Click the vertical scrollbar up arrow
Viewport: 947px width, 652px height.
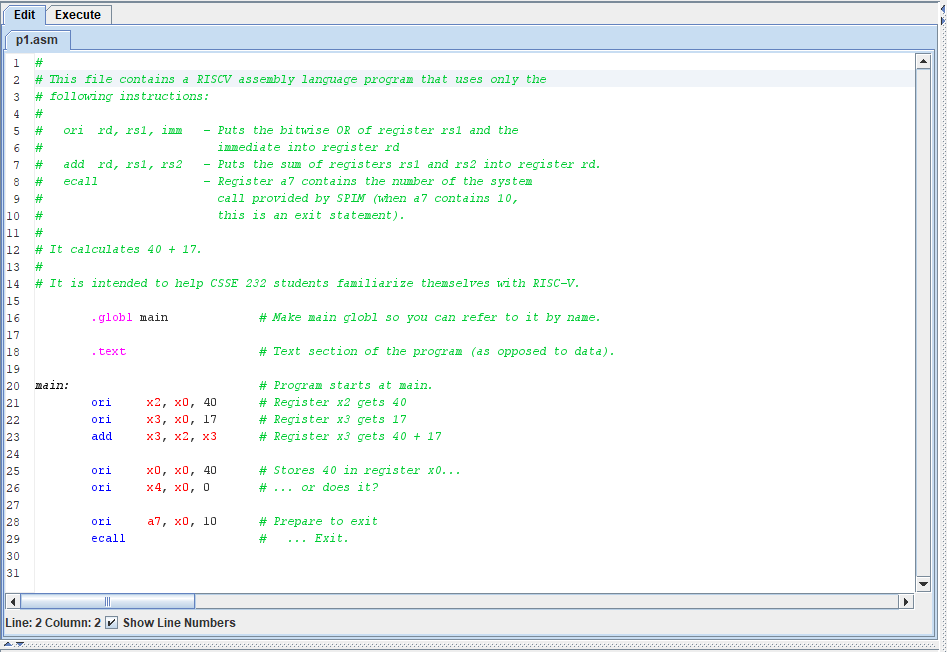click(923, 62)
